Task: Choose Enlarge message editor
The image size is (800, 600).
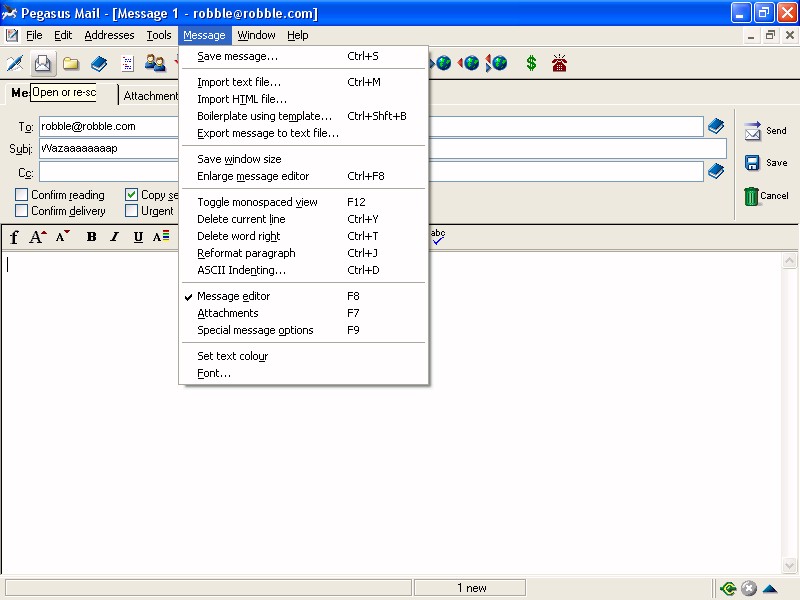Action: click(x=304, y=176)
